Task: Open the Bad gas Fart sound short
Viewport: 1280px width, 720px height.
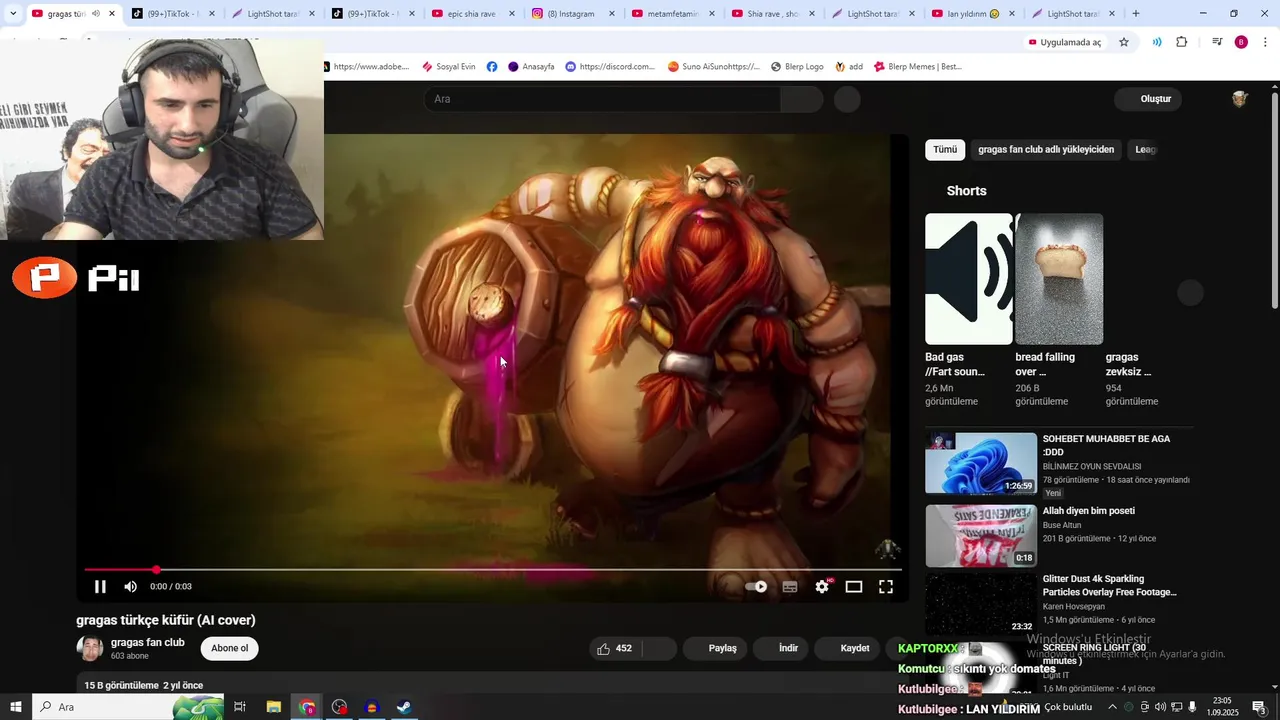Action: pos(968,279)
